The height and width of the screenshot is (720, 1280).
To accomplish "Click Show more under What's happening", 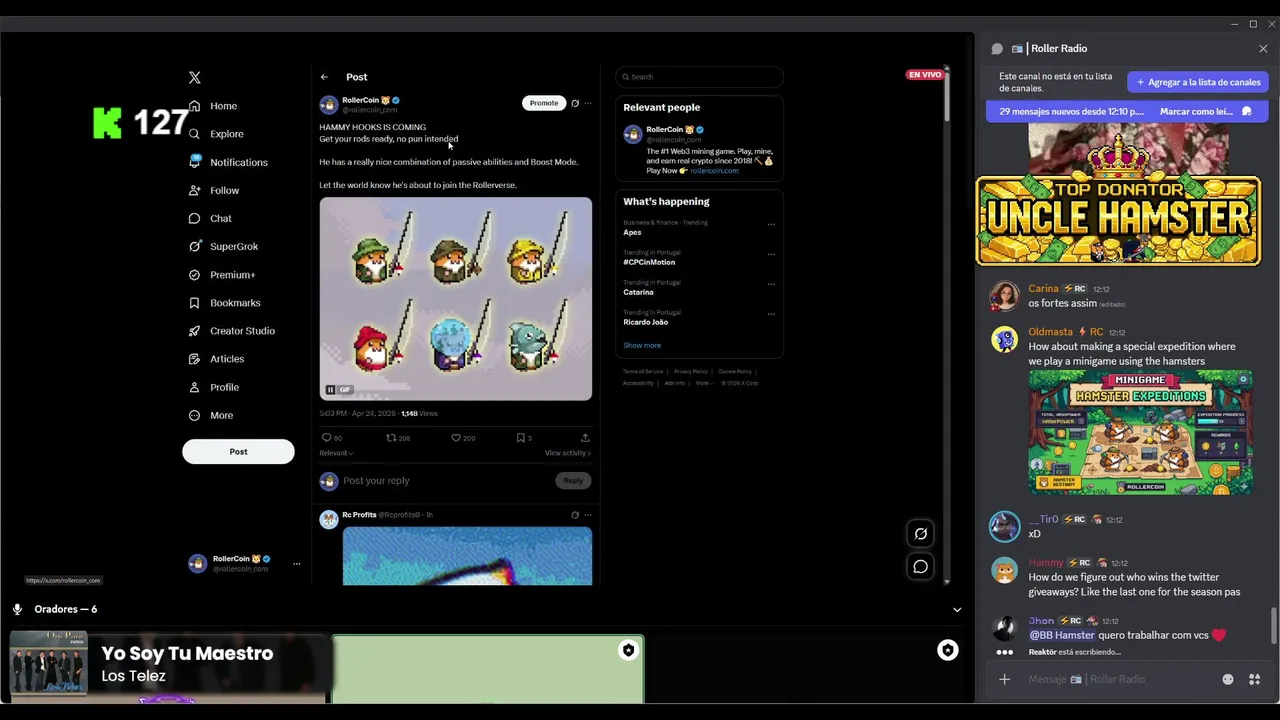I will click(x=642, y=346).
